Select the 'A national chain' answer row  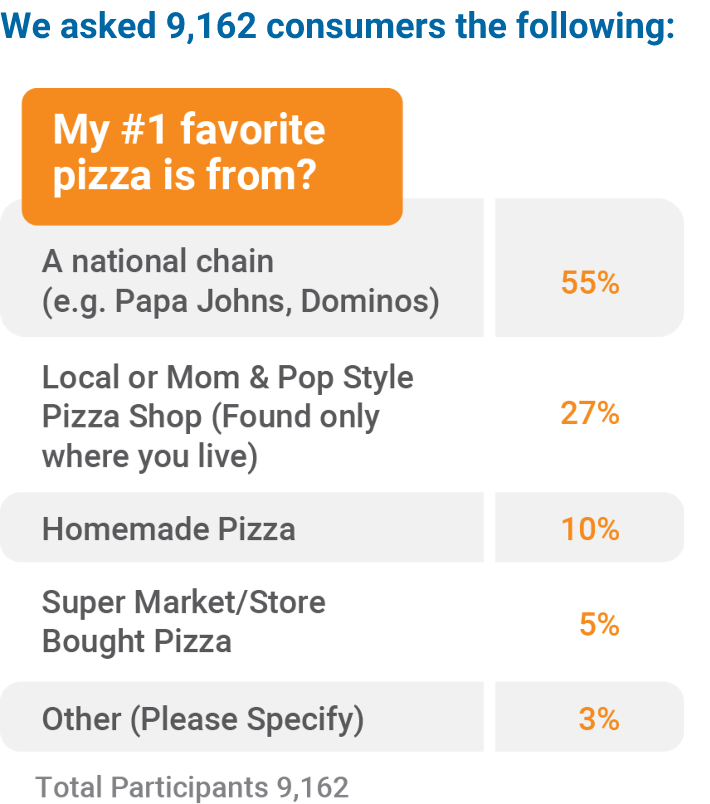point(241,268)
